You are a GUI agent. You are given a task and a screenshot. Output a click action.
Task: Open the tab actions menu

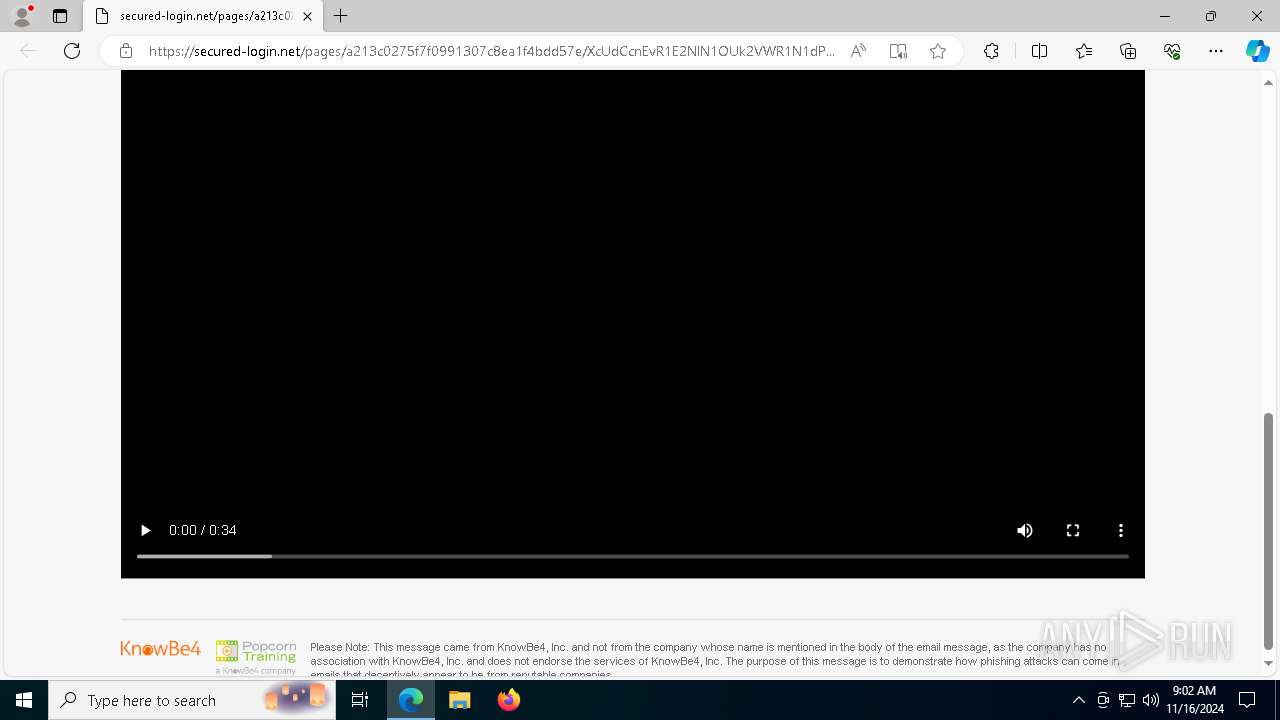point(60,16)
